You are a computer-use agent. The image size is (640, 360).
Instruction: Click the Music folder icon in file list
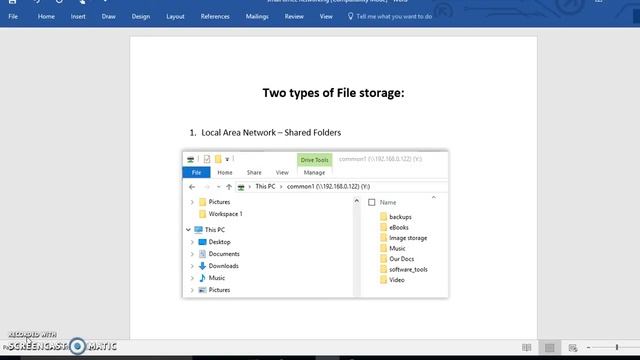pos(383,248)
